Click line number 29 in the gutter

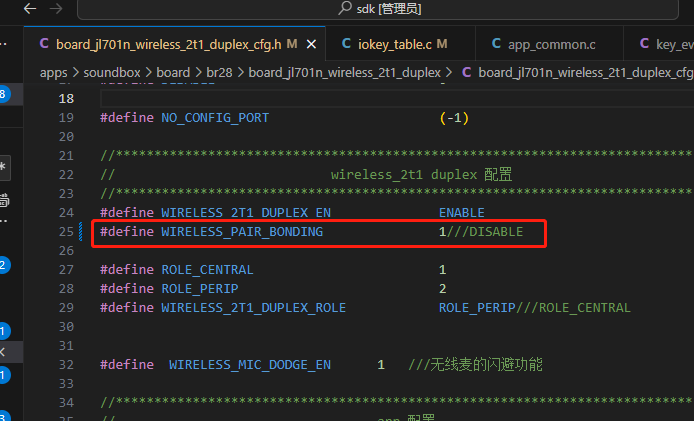coord(66,308)
